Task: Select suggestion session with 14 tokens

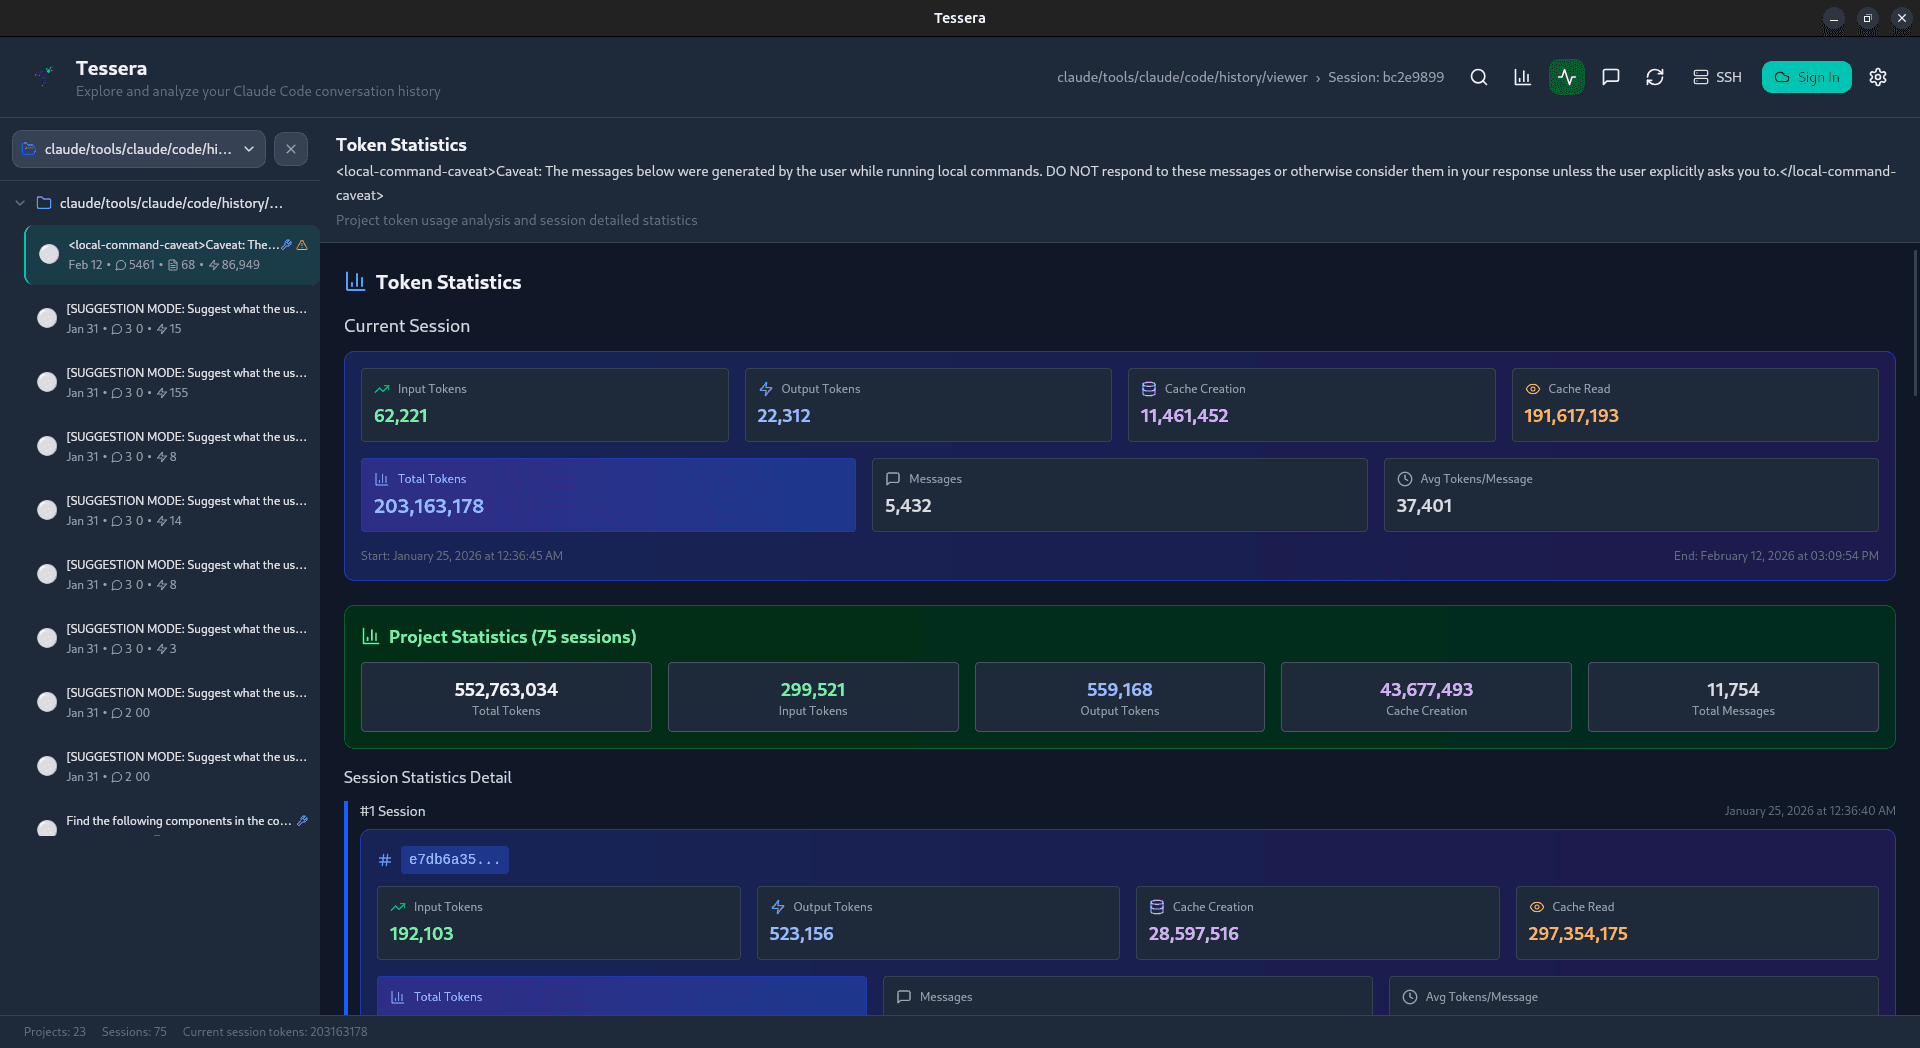Action: point(172,511)
